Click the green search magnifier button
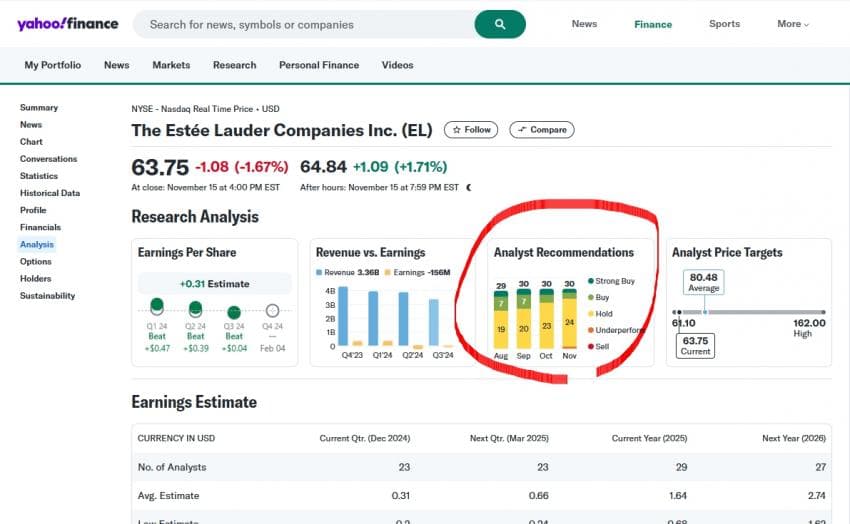The width and height of the screenshot is (850, 524). coord(500,24)
